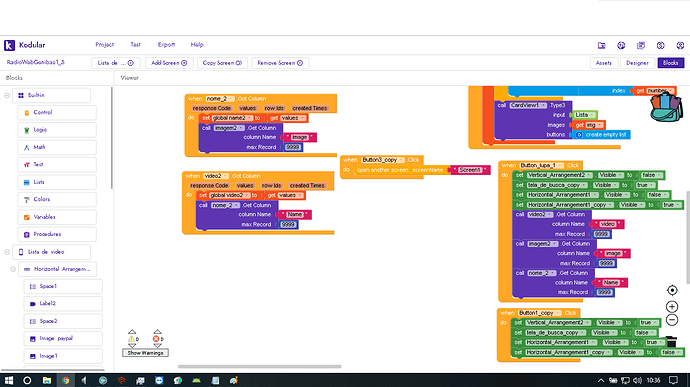
Task: Open the Logic blocks drawer
Action: click(x=57, y=130)
